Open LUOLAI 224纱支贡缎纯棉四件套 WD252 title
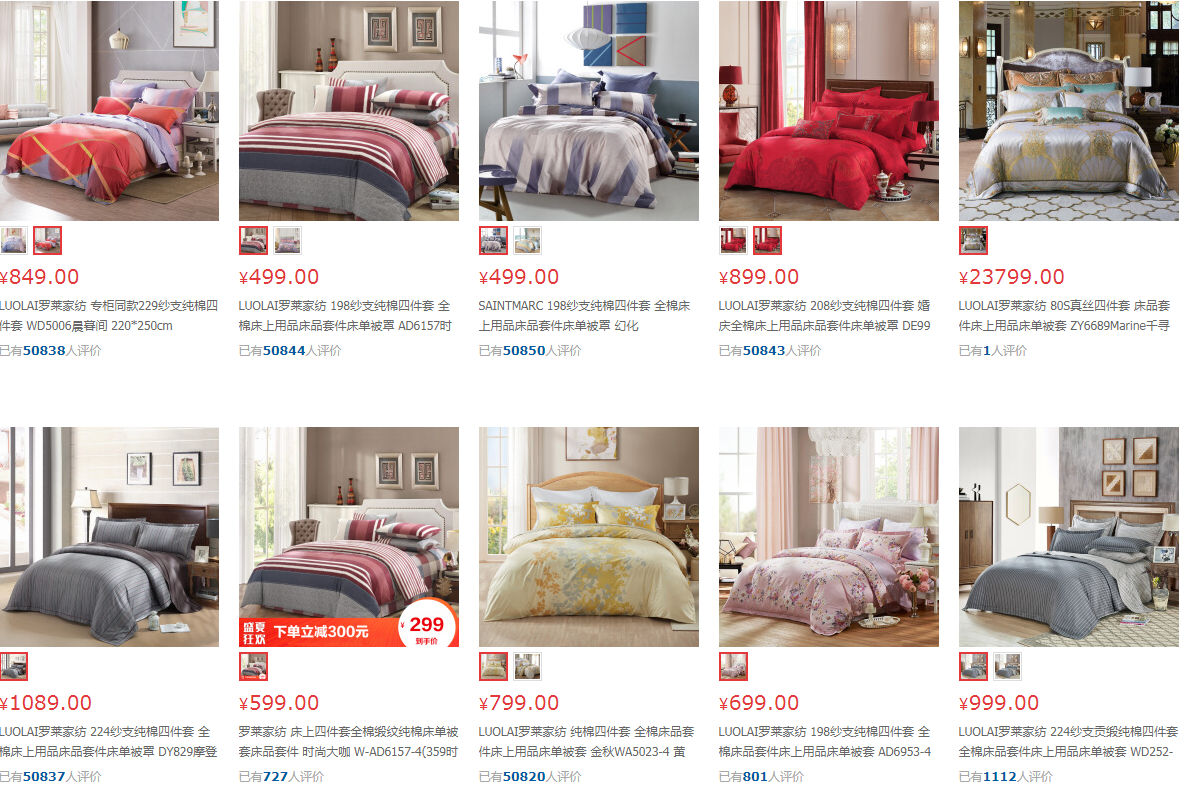The height and width of the screenshot is (795, 1187). point(1068,741)
